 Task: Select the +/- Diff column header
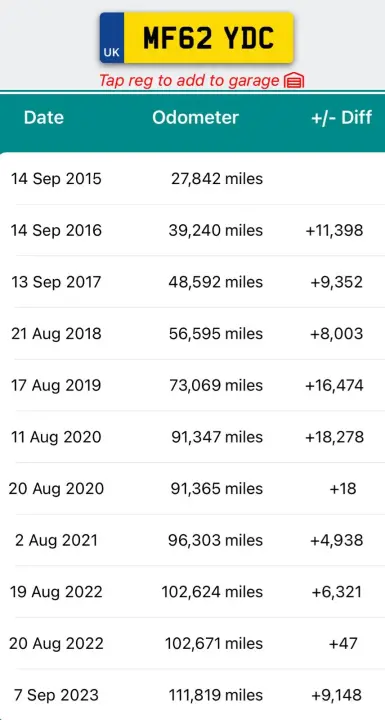(x=341, y=118)
